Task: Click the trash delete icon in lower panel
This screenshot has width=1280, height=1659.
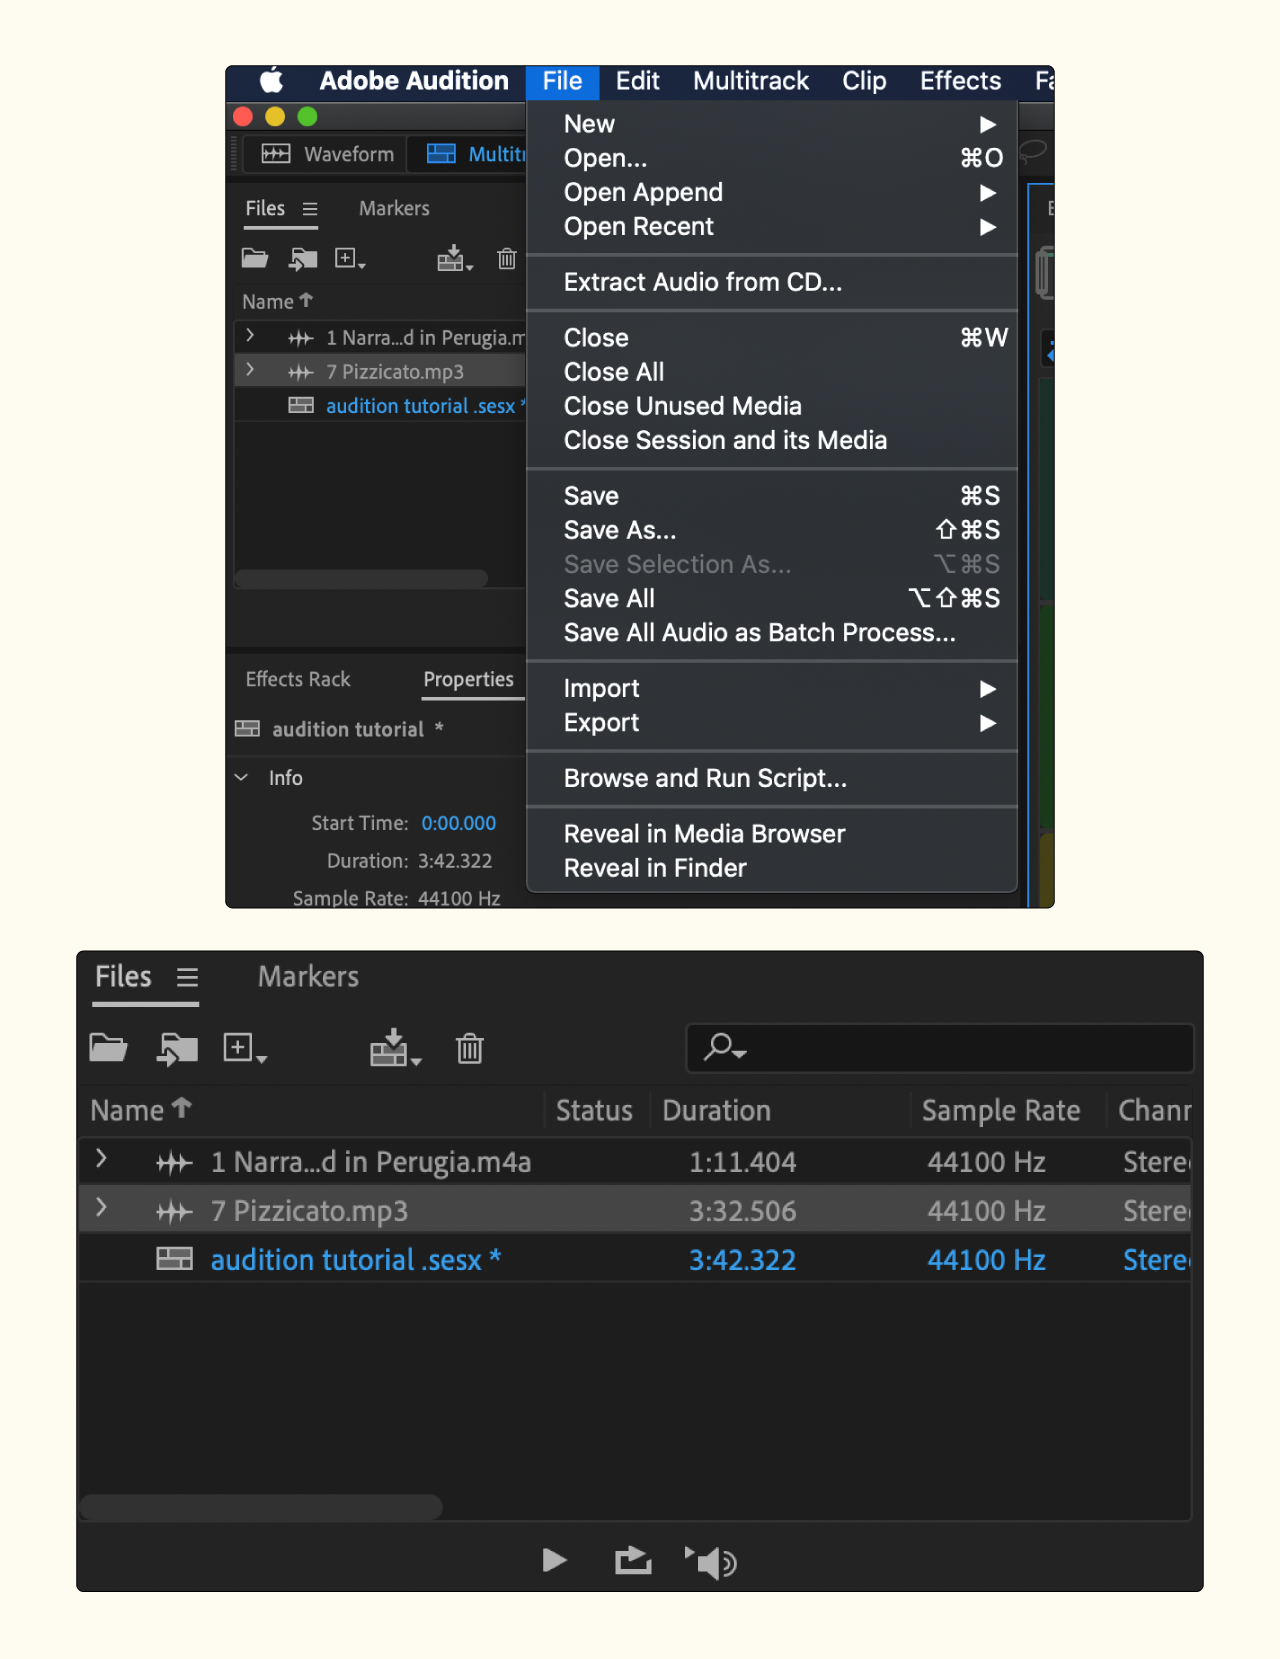Action: coord(470,1048)
